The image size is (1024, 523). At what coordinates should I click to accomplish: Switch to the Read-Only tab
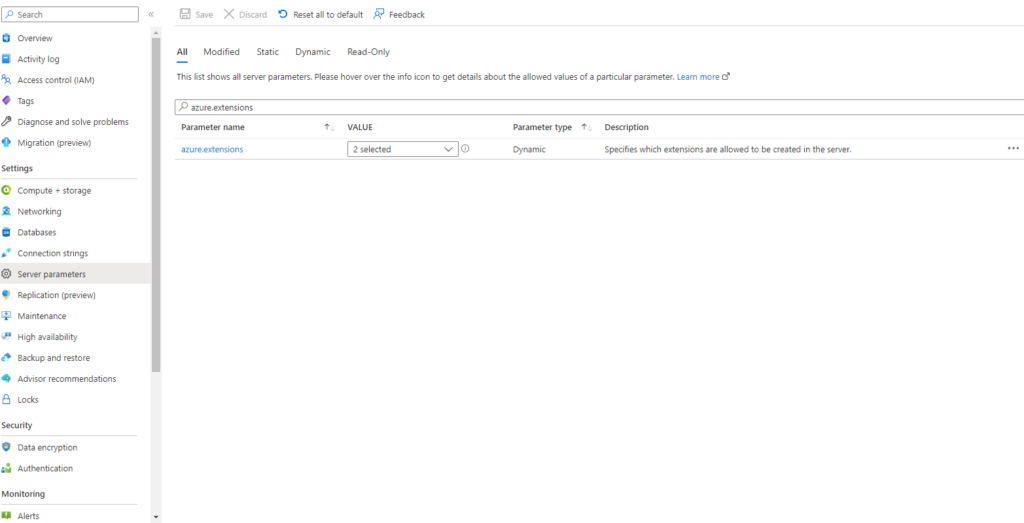coord(368,52)
